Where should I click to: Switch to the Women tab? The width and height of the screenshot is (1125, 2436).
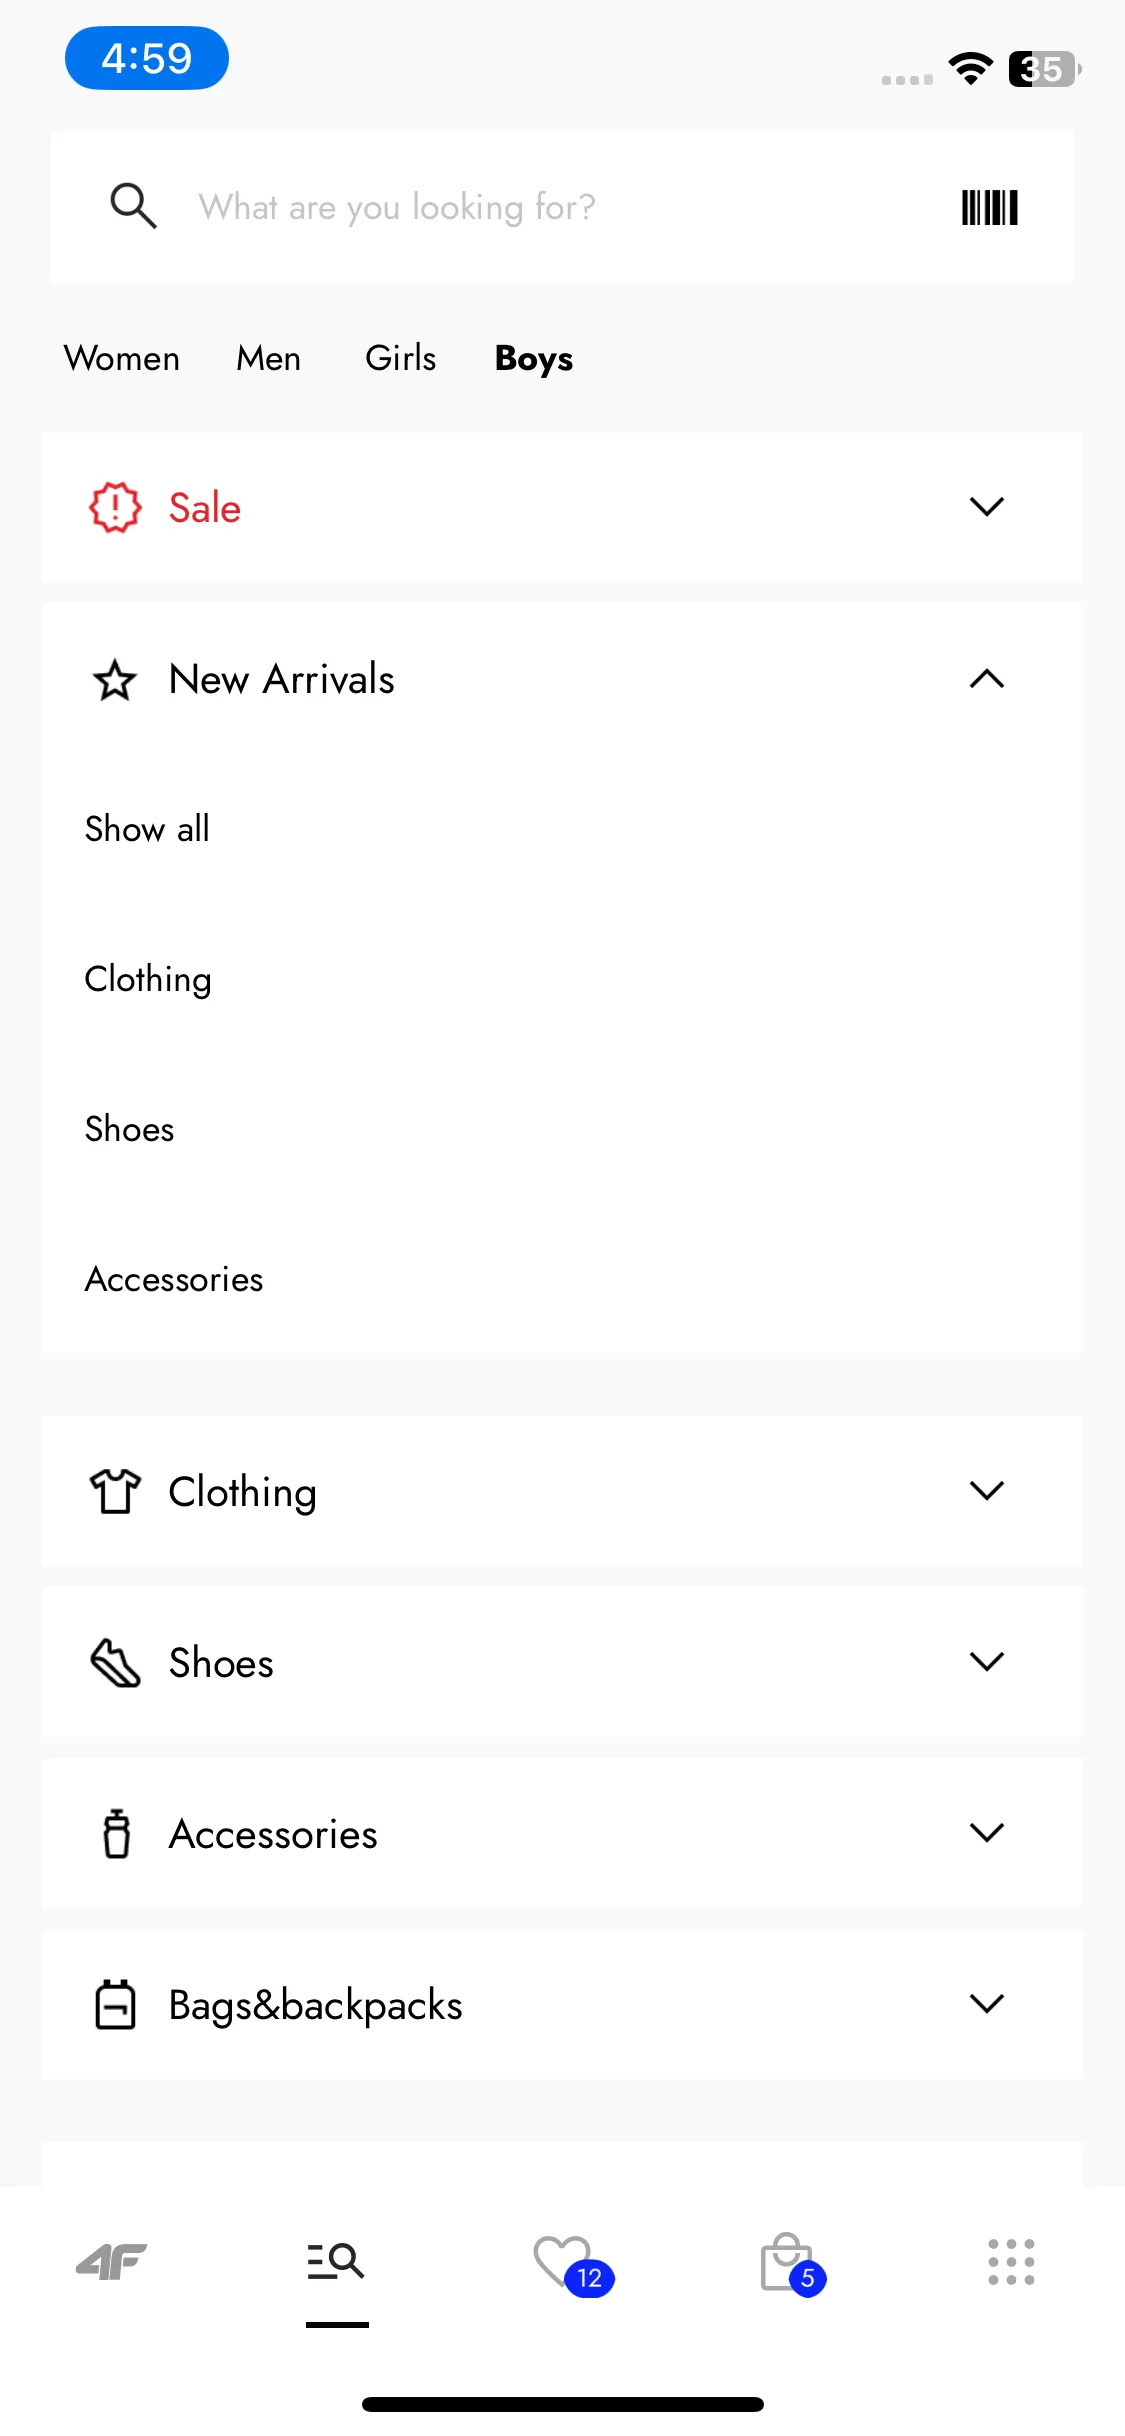[122, 358]
